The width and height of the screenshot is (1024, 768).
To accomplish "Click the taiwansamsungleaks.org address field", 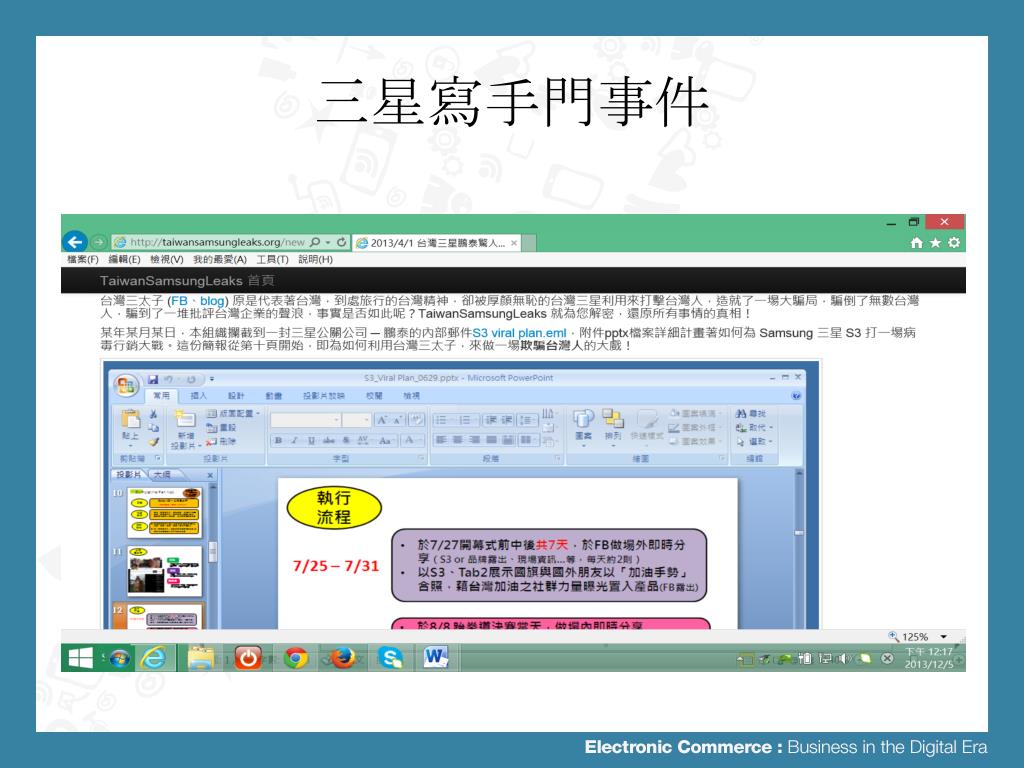I will (217, 242).
